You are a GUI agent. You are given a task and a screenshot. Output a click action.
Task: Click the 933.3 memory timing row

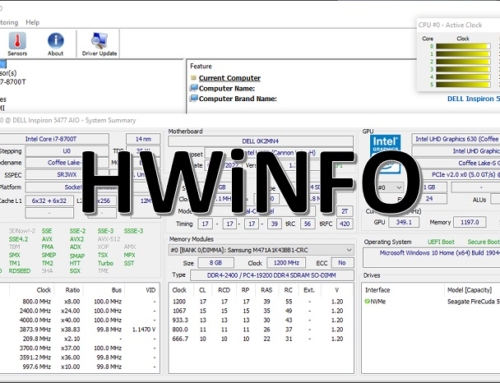(x=261, y=320)
